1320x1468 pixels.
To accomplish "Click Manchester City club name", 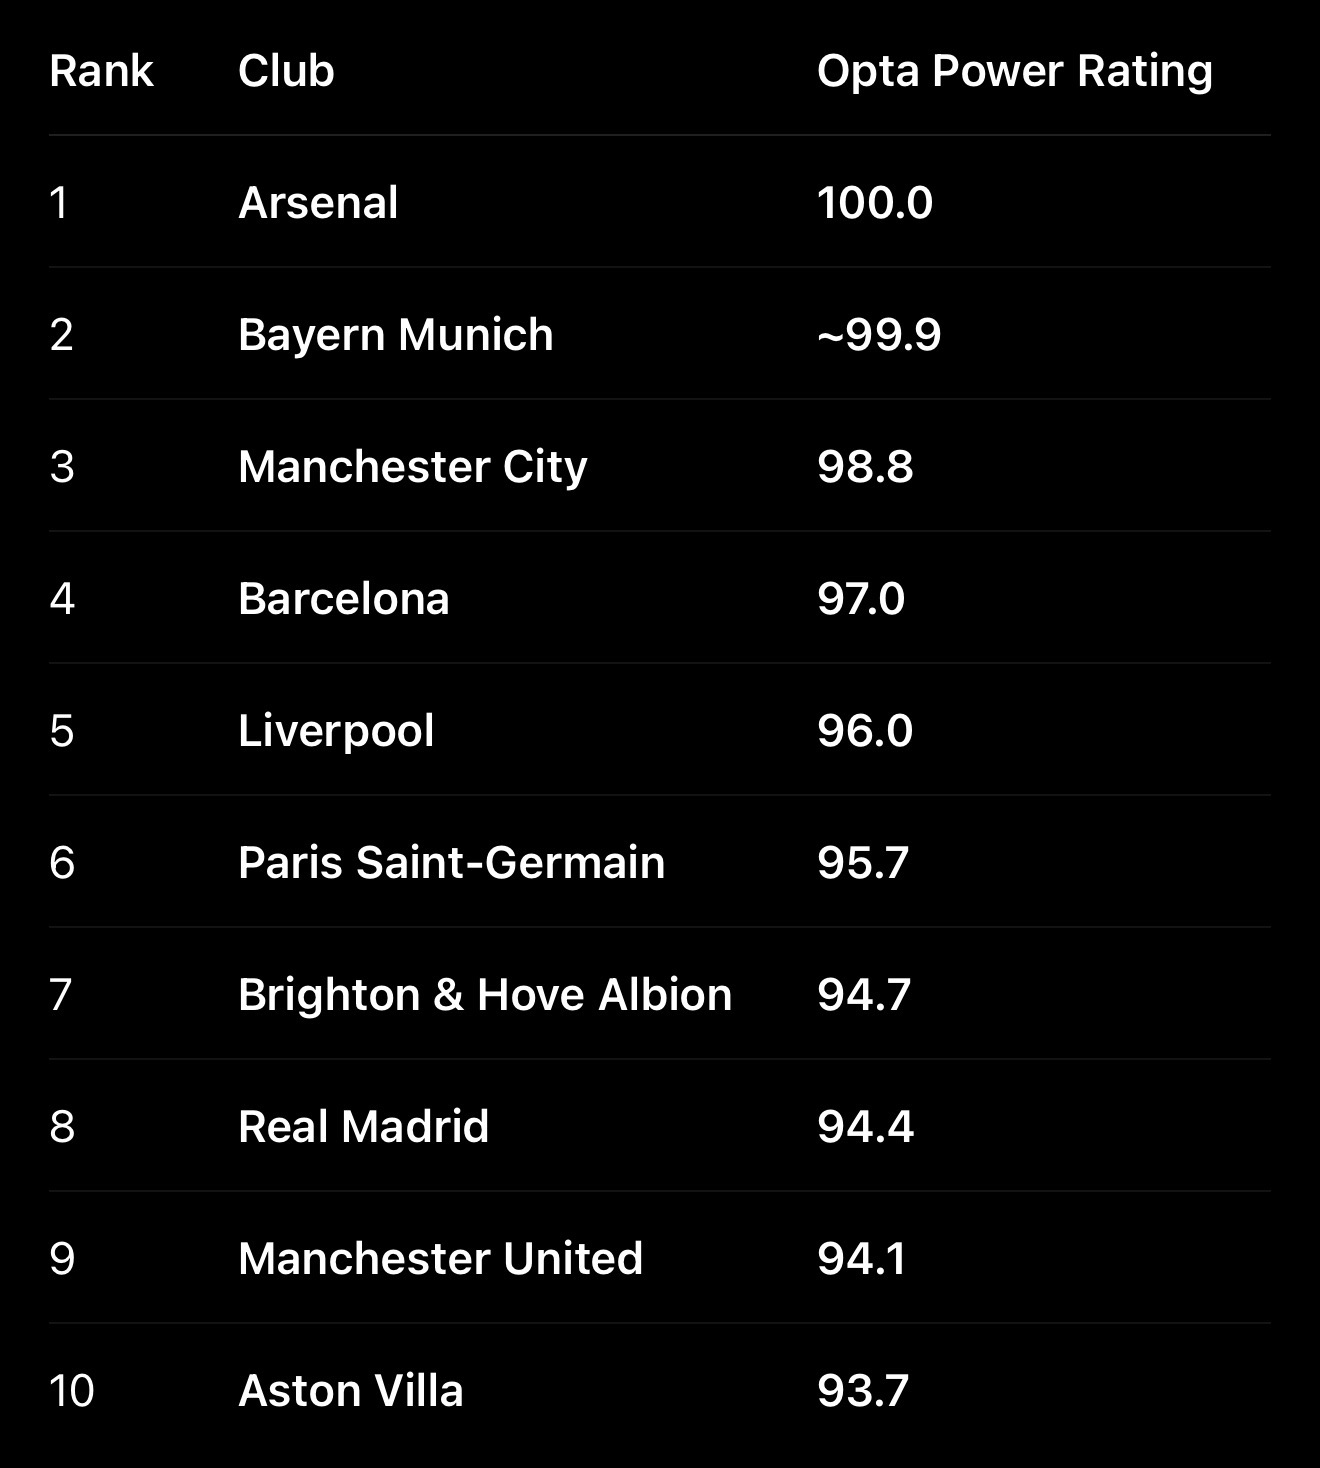I will pos(412,467).
